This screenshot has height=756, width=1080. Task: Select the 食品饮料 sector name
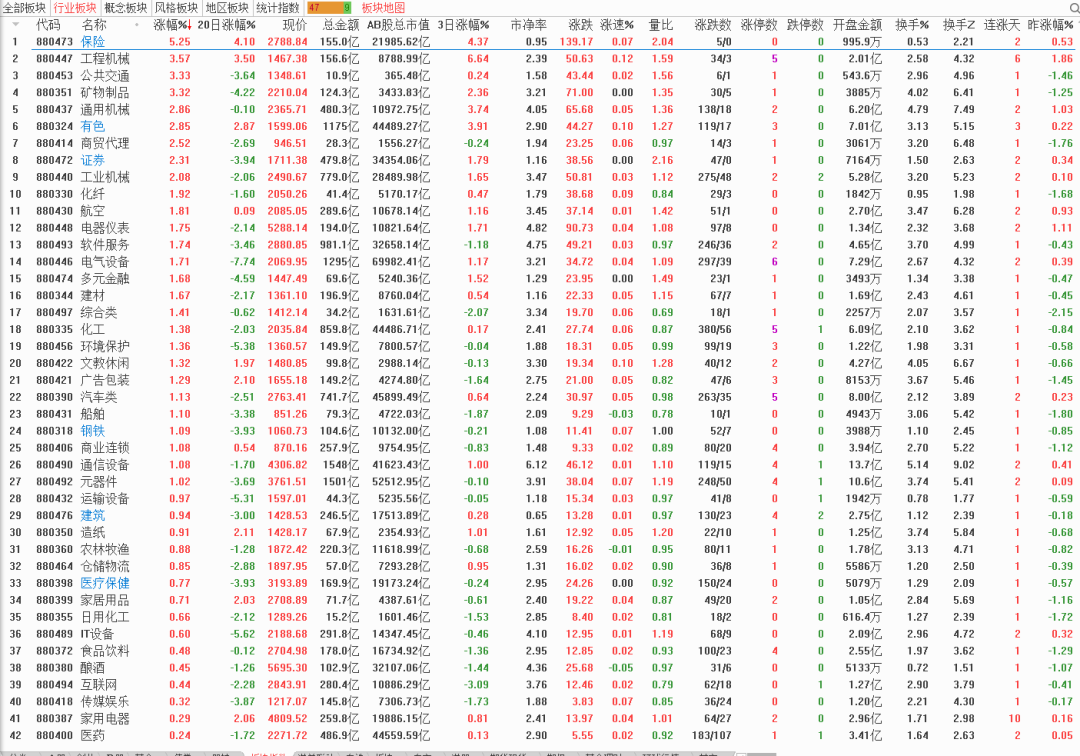pos(105,651)
